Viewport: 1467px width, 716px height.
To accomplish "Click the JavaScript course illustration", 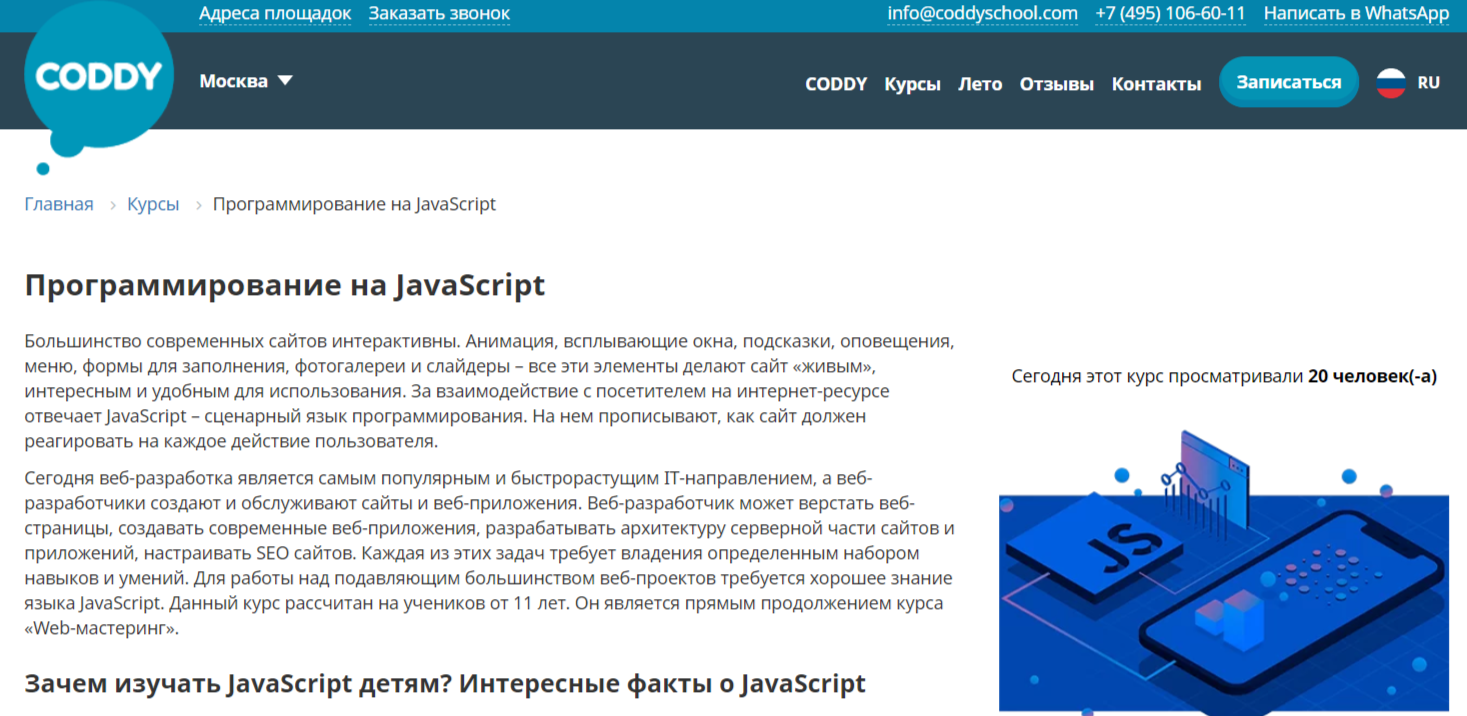I will pyautogui.click(x=1224, y=570).
